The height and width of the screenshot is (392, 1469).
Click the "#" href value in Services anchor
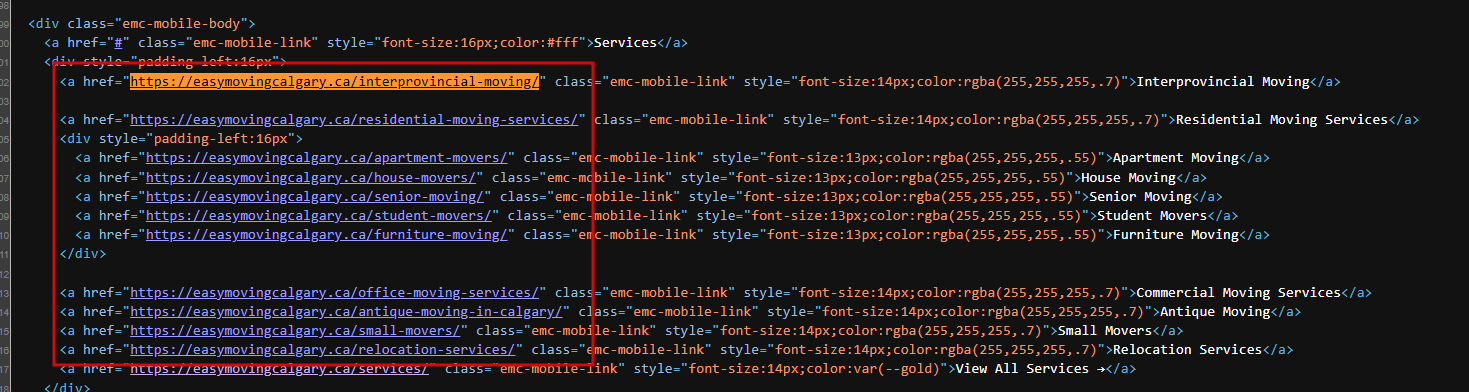click(118, 43)
